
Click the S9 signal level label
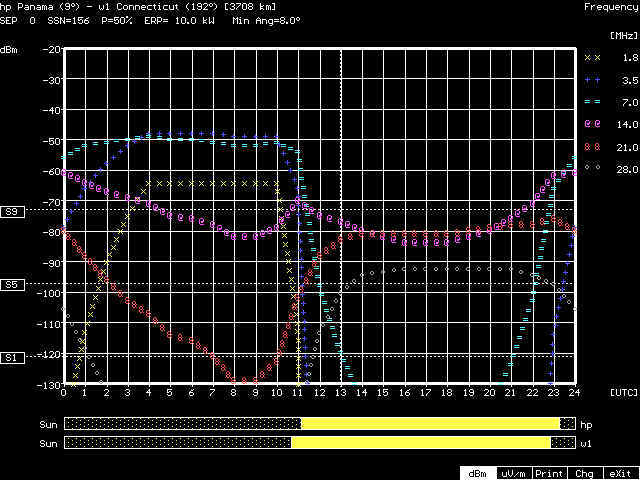(x=12, y=212)
